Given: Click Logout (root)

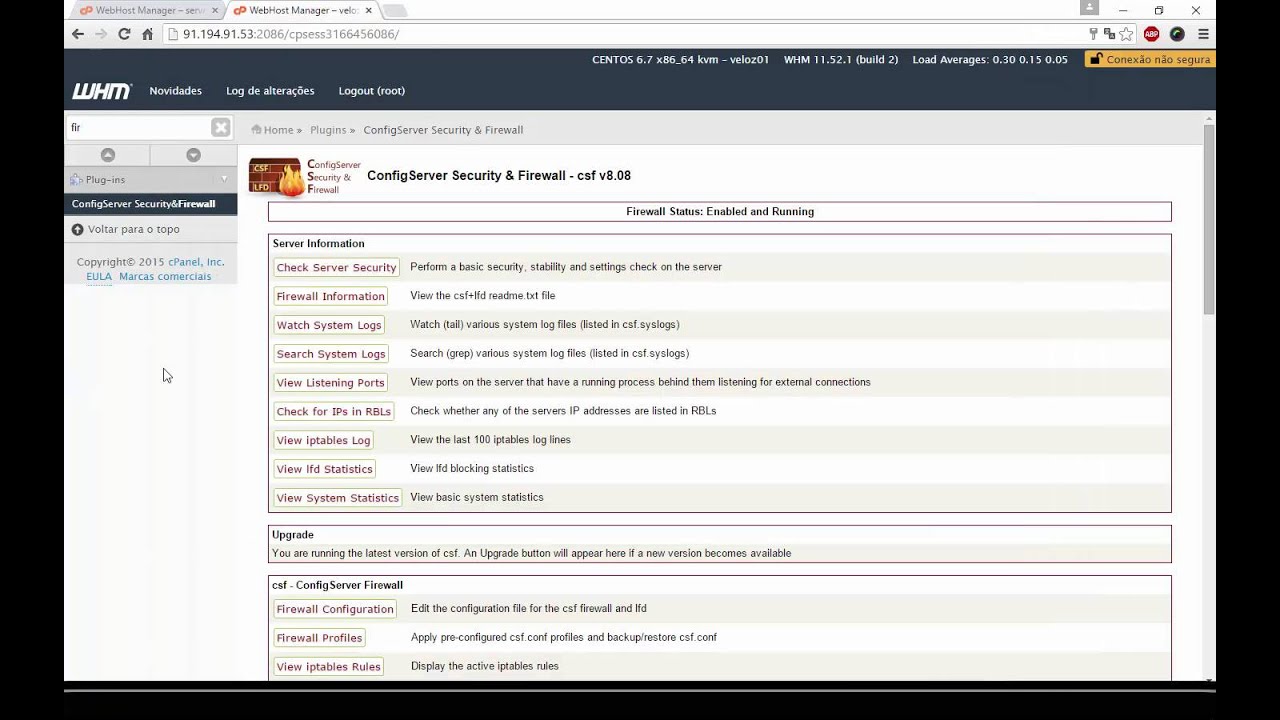Looking at the screenshot, I should (372, 91).
